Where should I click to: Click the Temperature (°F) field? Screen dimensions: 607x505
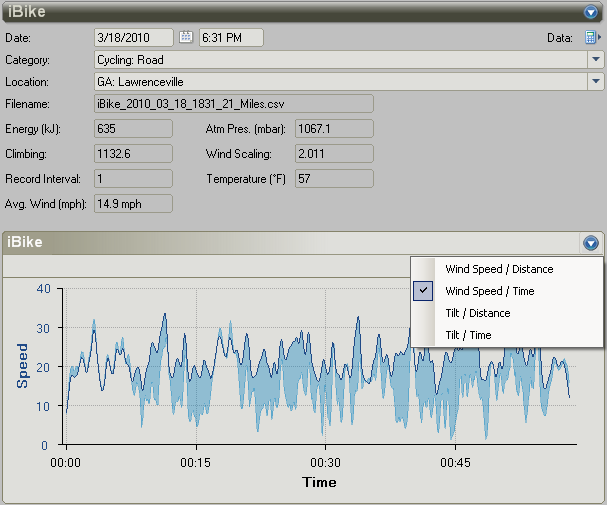tap(333, 179)
